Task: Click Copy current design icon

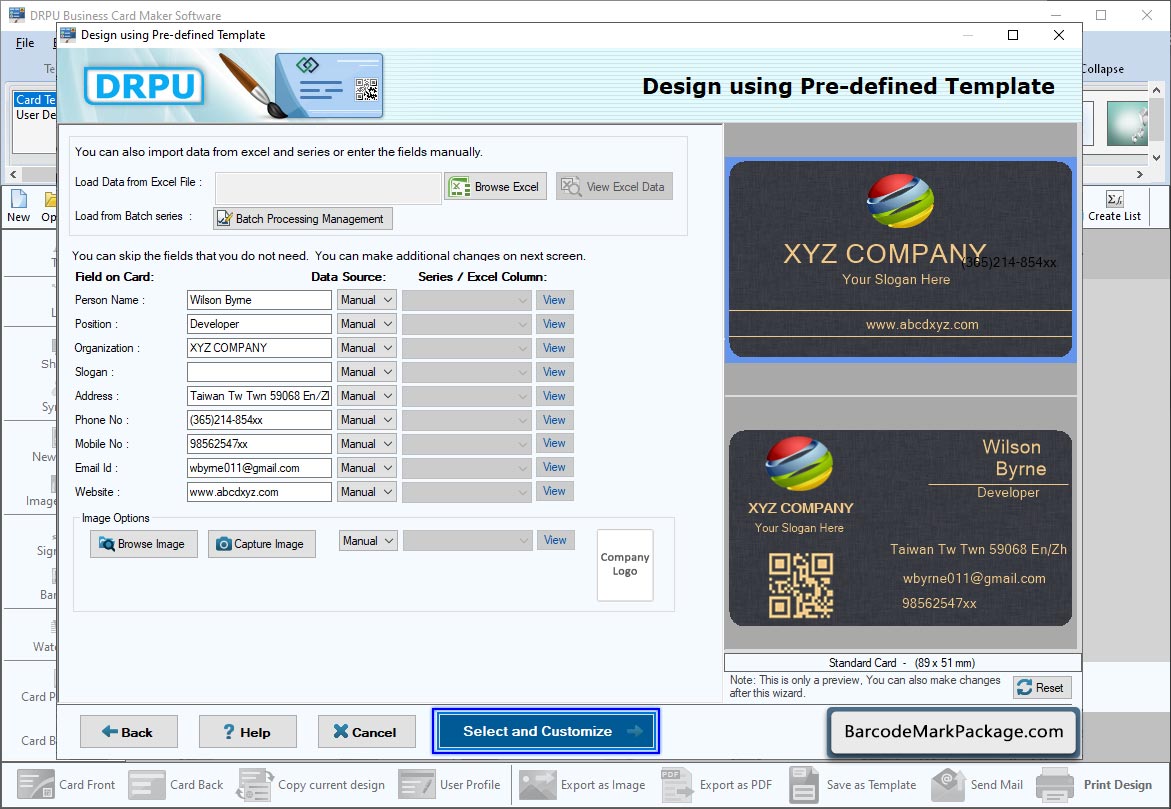Action: [311, 784]
